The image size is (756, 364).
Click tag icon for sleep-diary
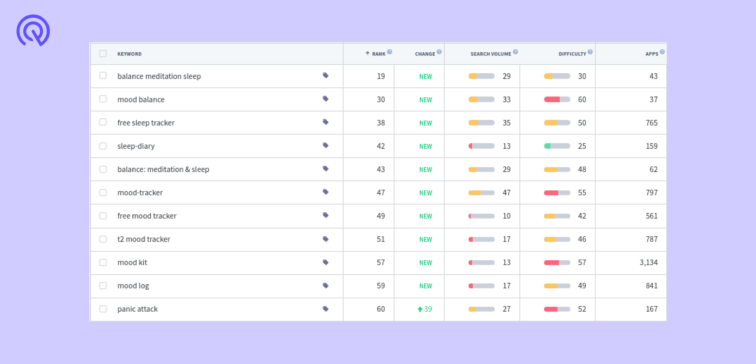(x=325, y=146)
